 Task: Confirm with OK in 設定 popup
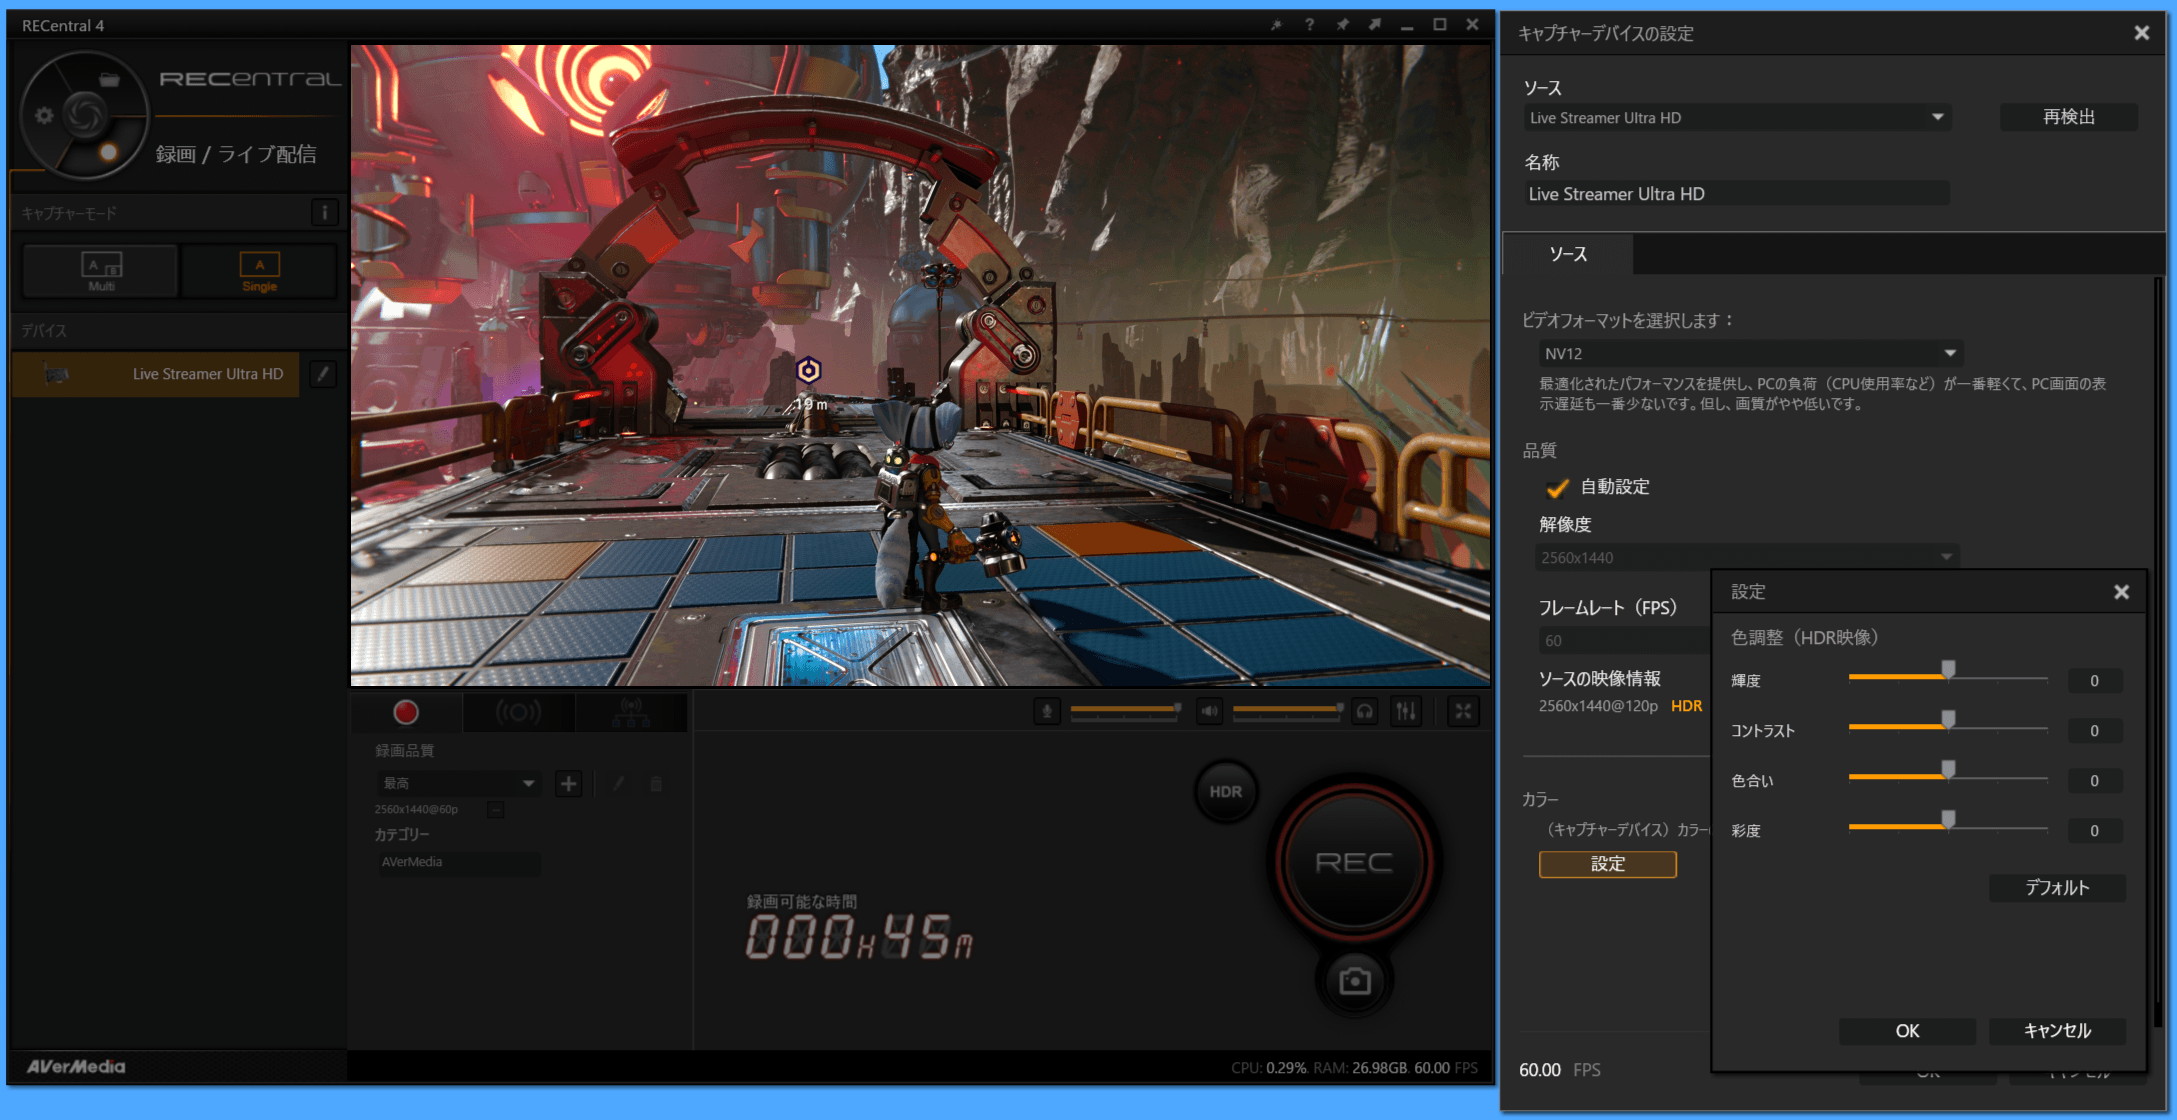point(1907,1031)
